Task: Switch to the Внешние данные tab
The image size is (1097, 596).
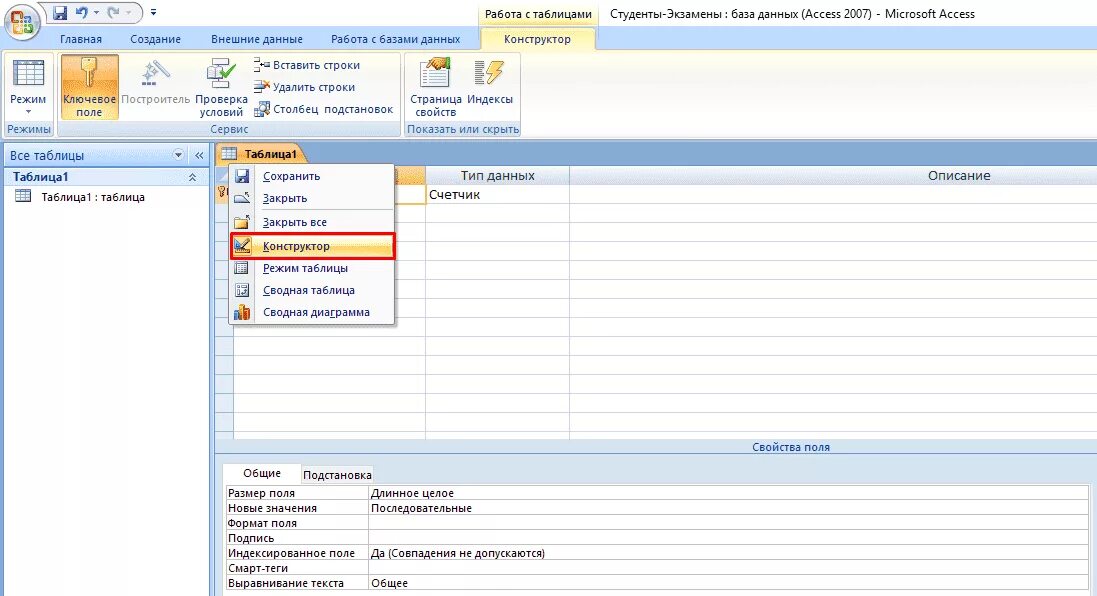Action: pyautogui.click(x=257, y=39)
